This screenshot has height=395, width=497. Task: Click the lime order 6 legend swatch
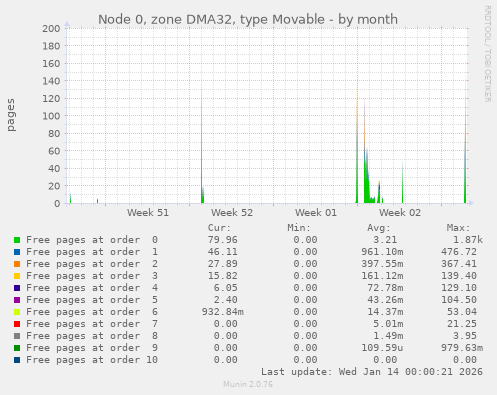pyautogui.click(x=17, y=312)
